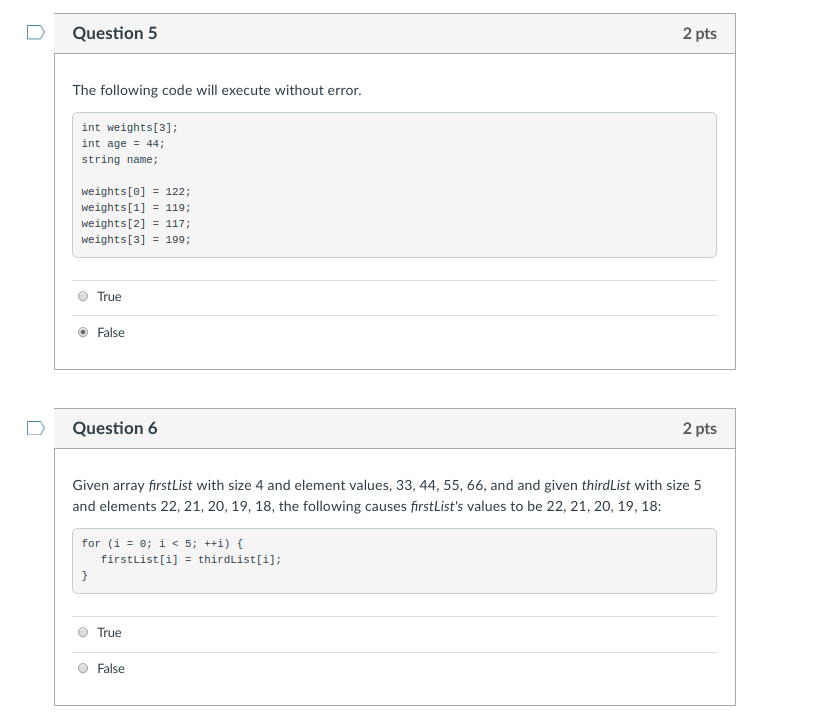Click the 2 pts label for Question 6

pyautogui.click(x=700, y=427)
